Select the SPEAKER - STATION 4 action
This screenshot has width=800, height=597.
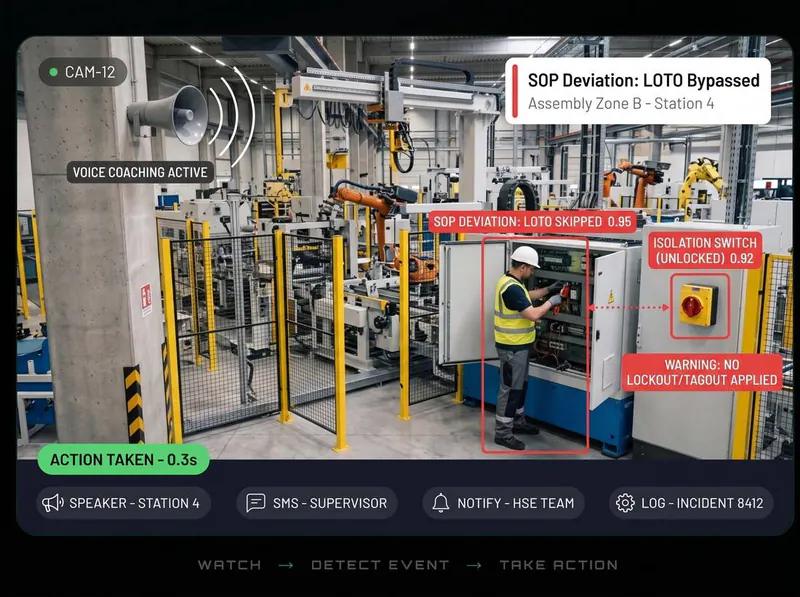click(123, 503)
